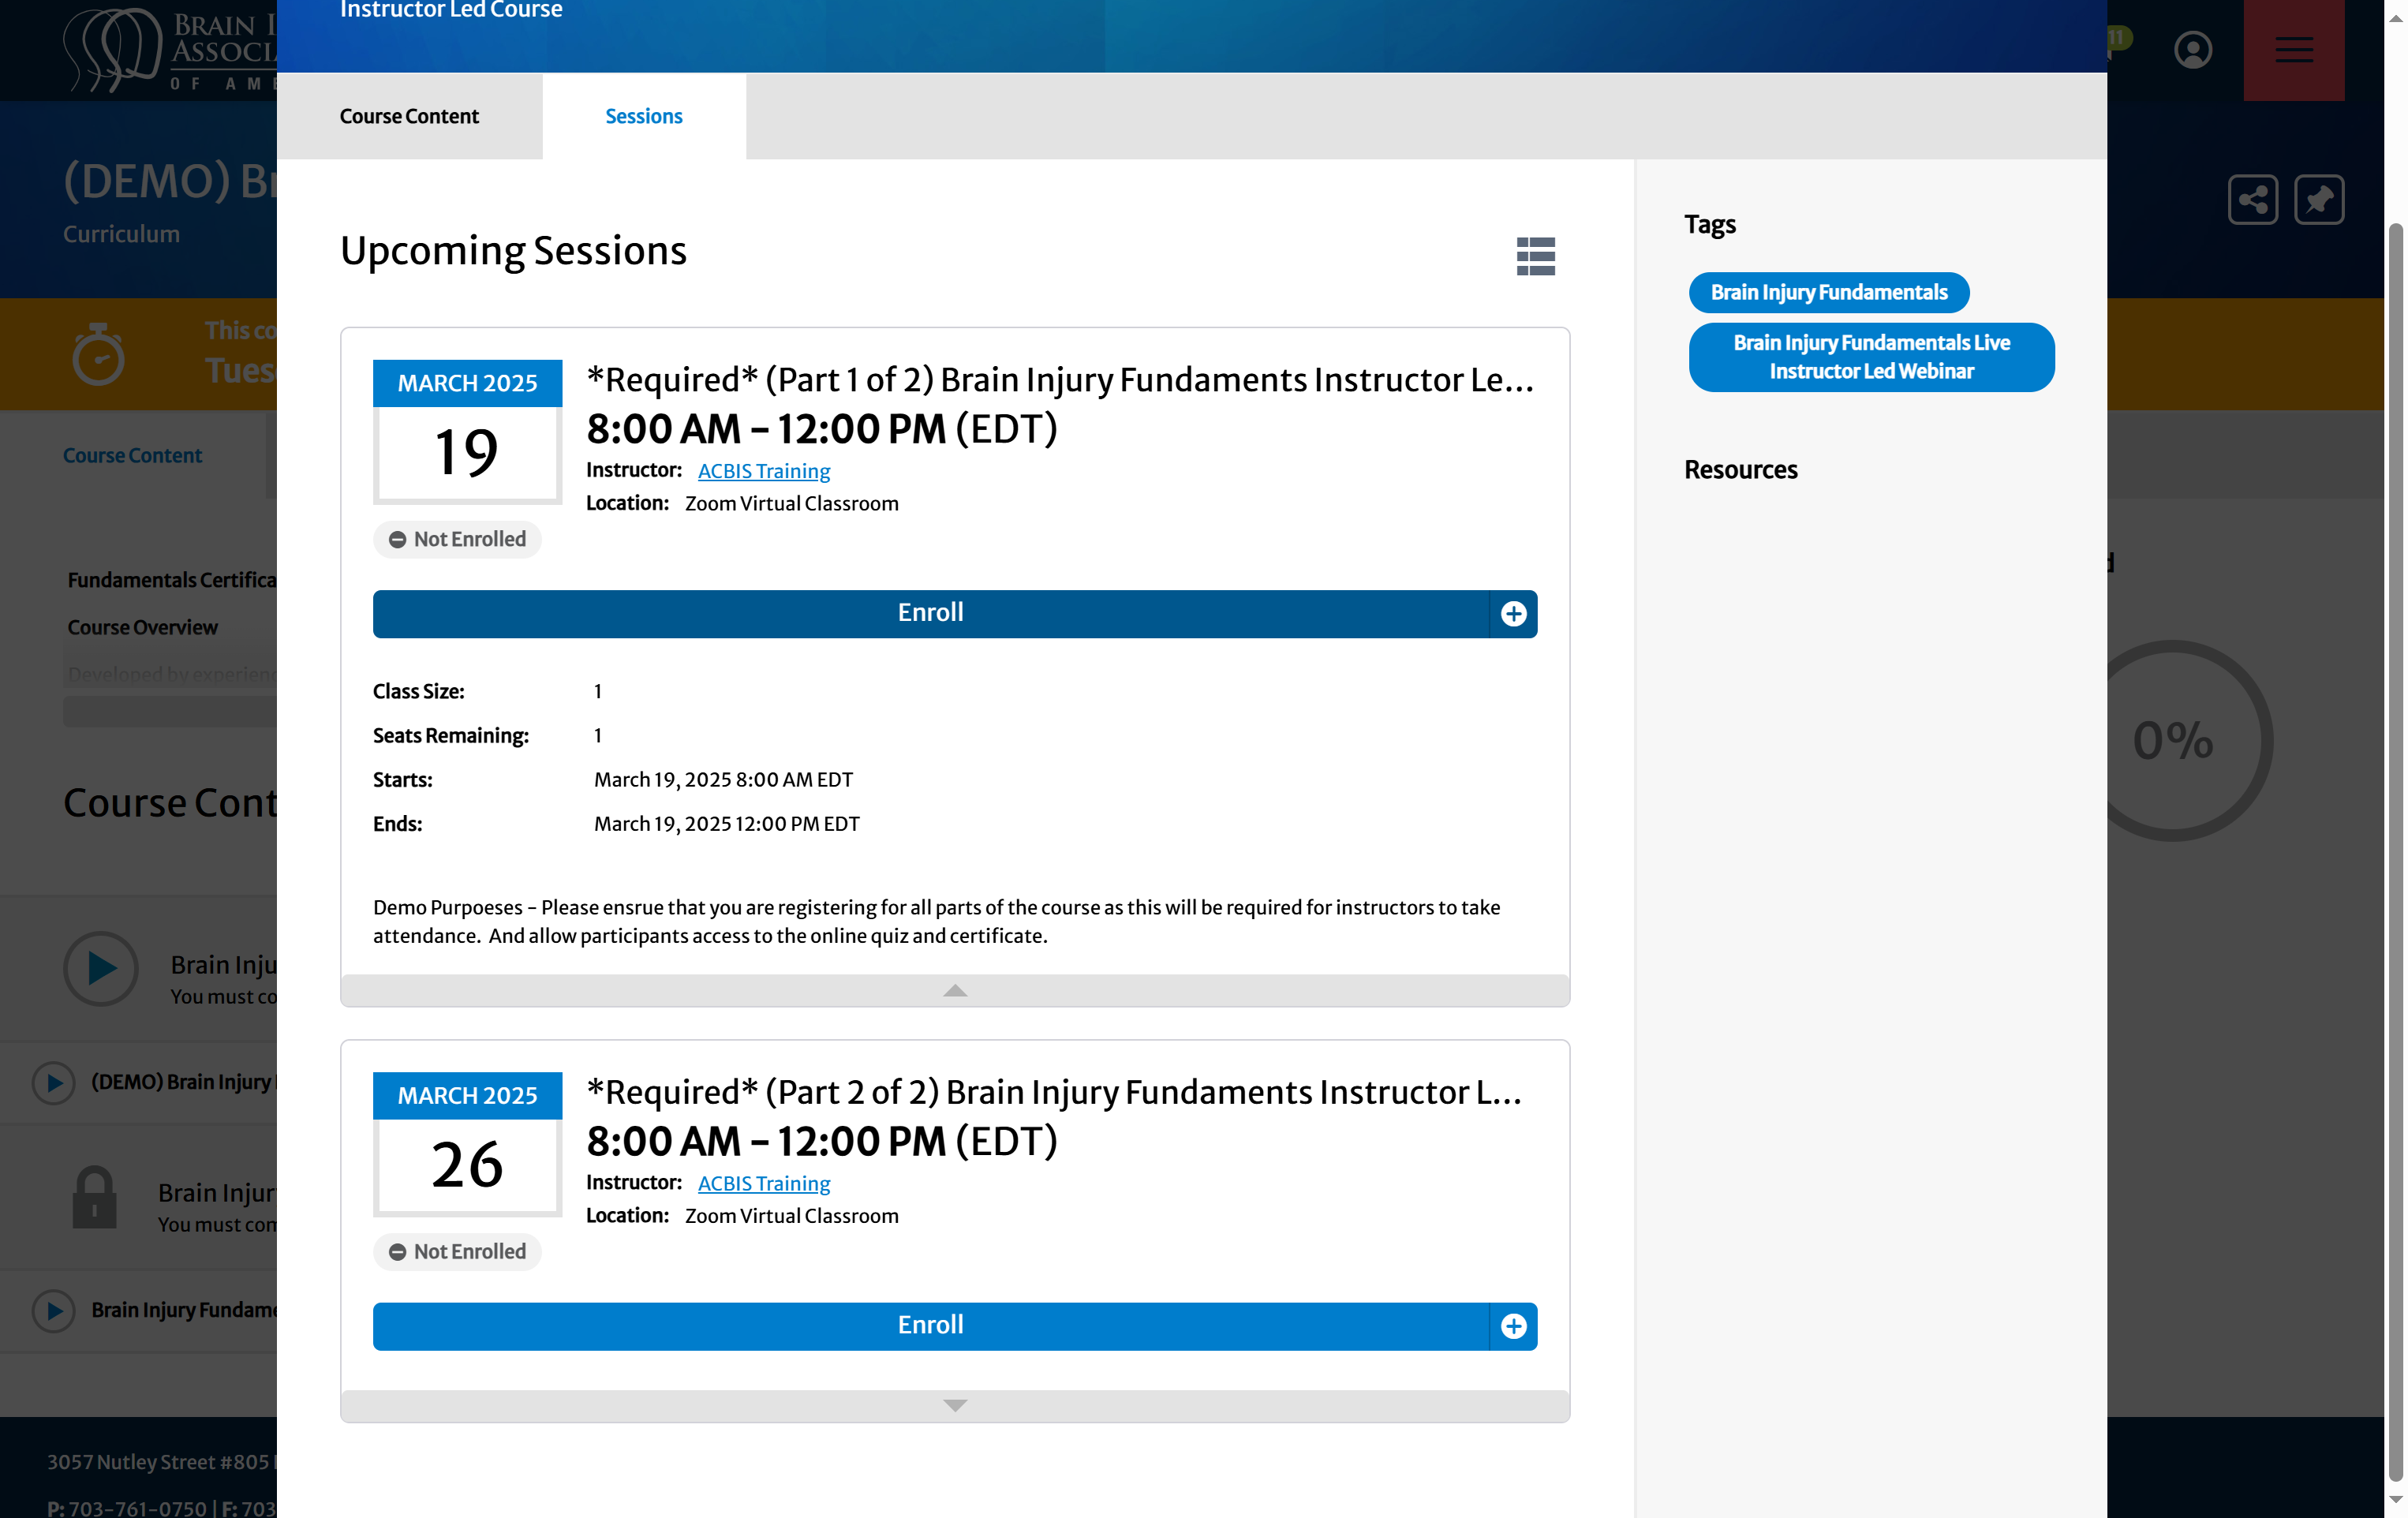The height and width of the screenshot is (1518, 2408).
Task: Click the lock icon on locked course item
Action: [x=95, y=1197]
